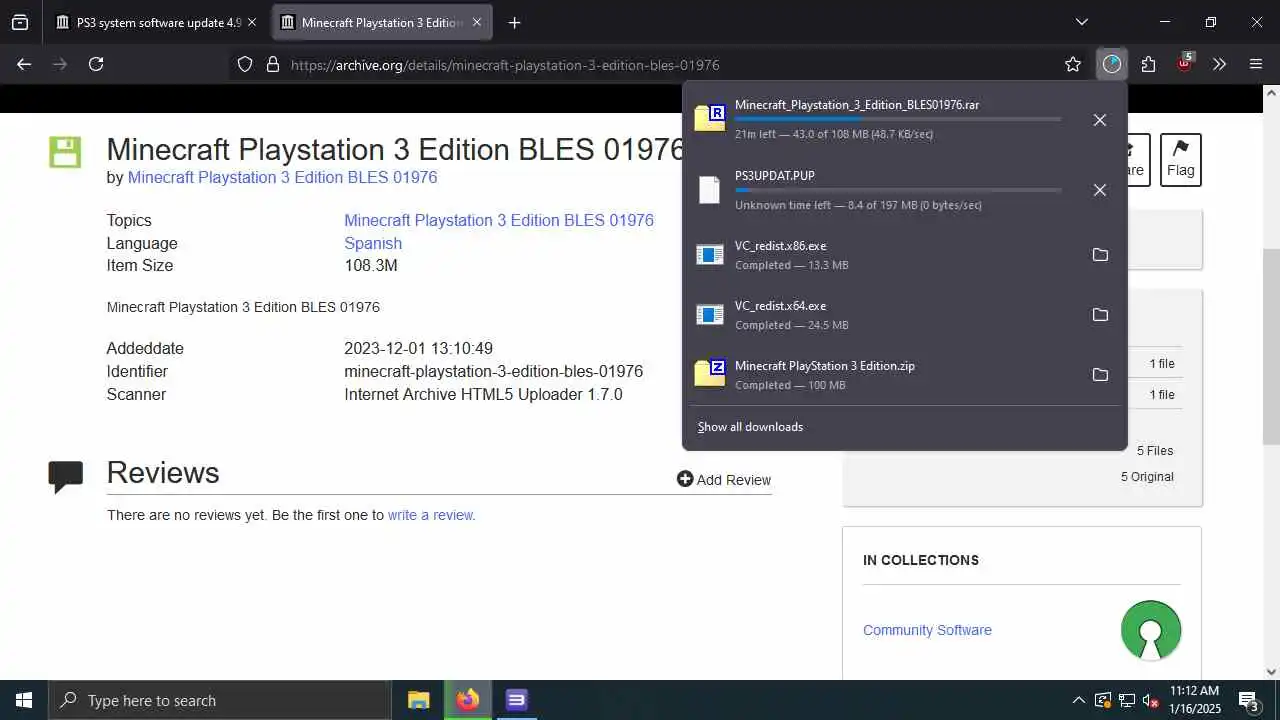The width and height of the screenshot is (1280, 720).
Task: Open the Firefox View icon
Action: [20, 22]
